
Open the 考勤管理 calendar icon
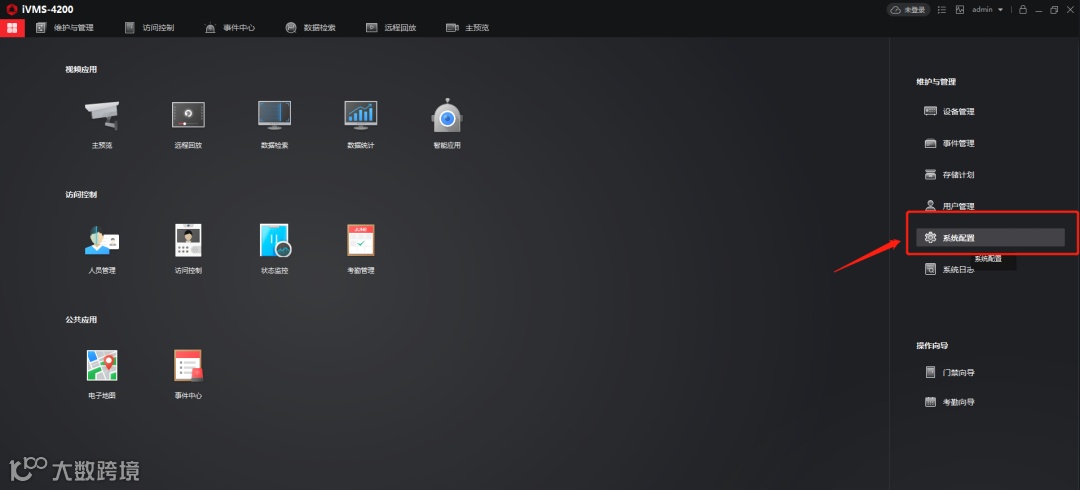pyautogui.click(x=361, y=241)
